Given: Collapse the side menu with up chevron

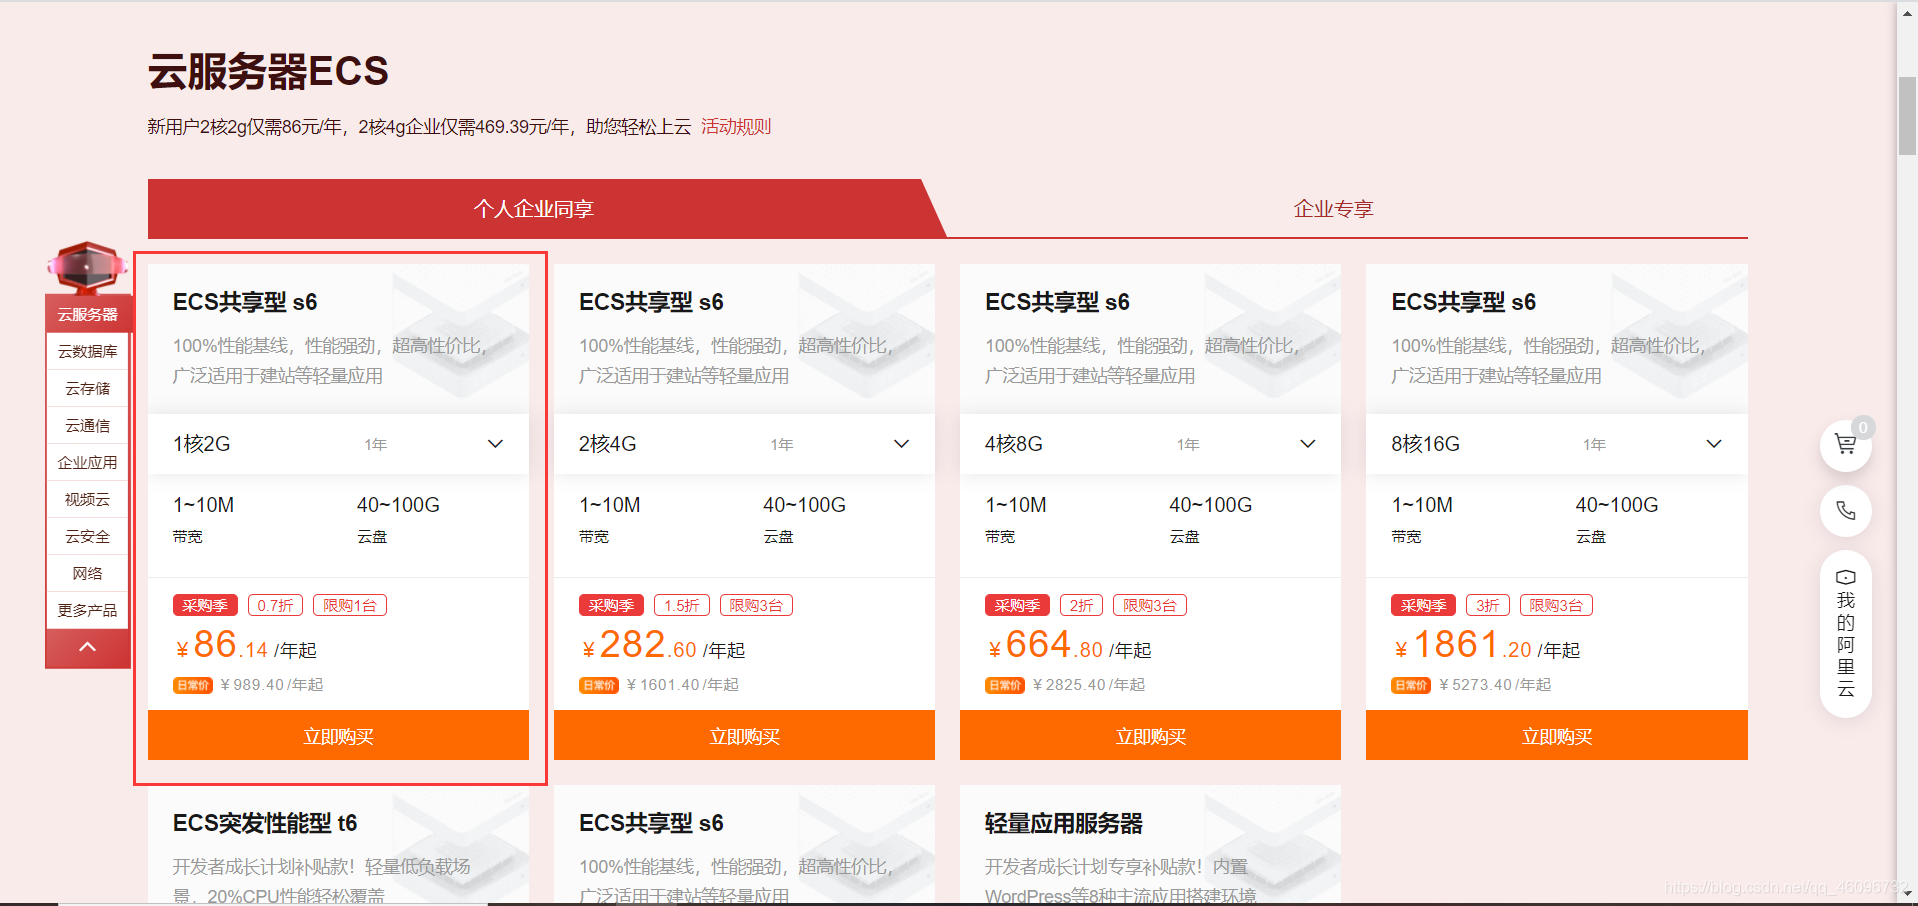Looking at the screenshot, I should pos(88,647).
